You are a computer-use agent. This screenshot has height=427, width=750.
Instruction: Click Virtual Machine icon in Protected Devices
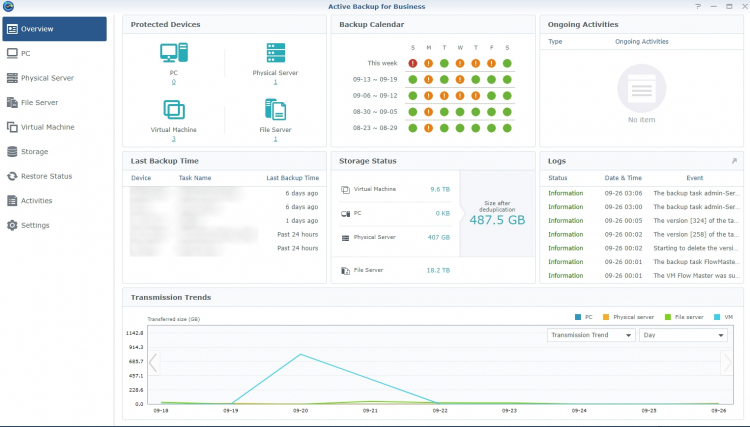pos(174,109)
